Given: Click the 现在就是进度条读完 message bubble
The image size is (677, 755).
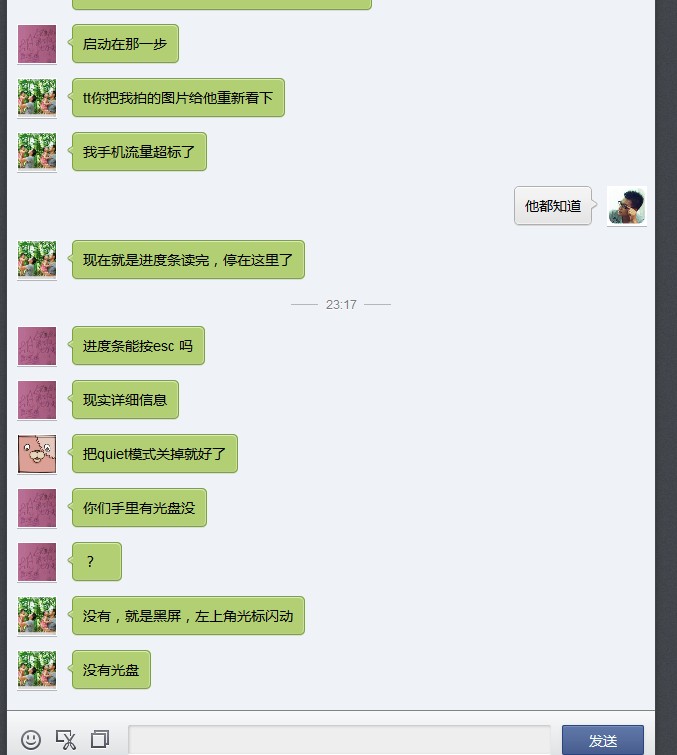Looking at the screenshot, I should point(188,260).
